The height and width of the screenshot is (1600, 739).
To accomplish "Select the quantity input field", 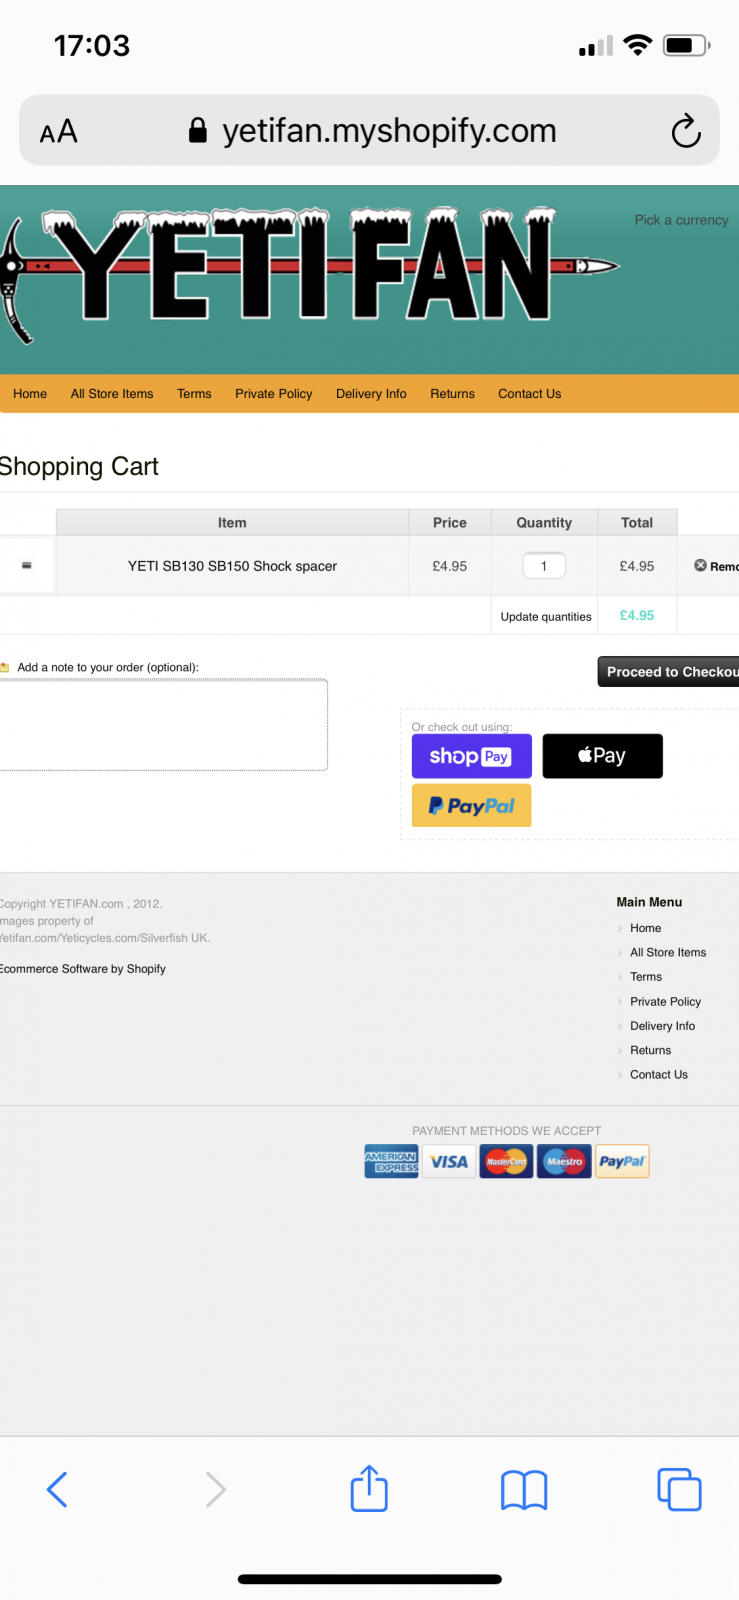I will (x=544, y=566).
